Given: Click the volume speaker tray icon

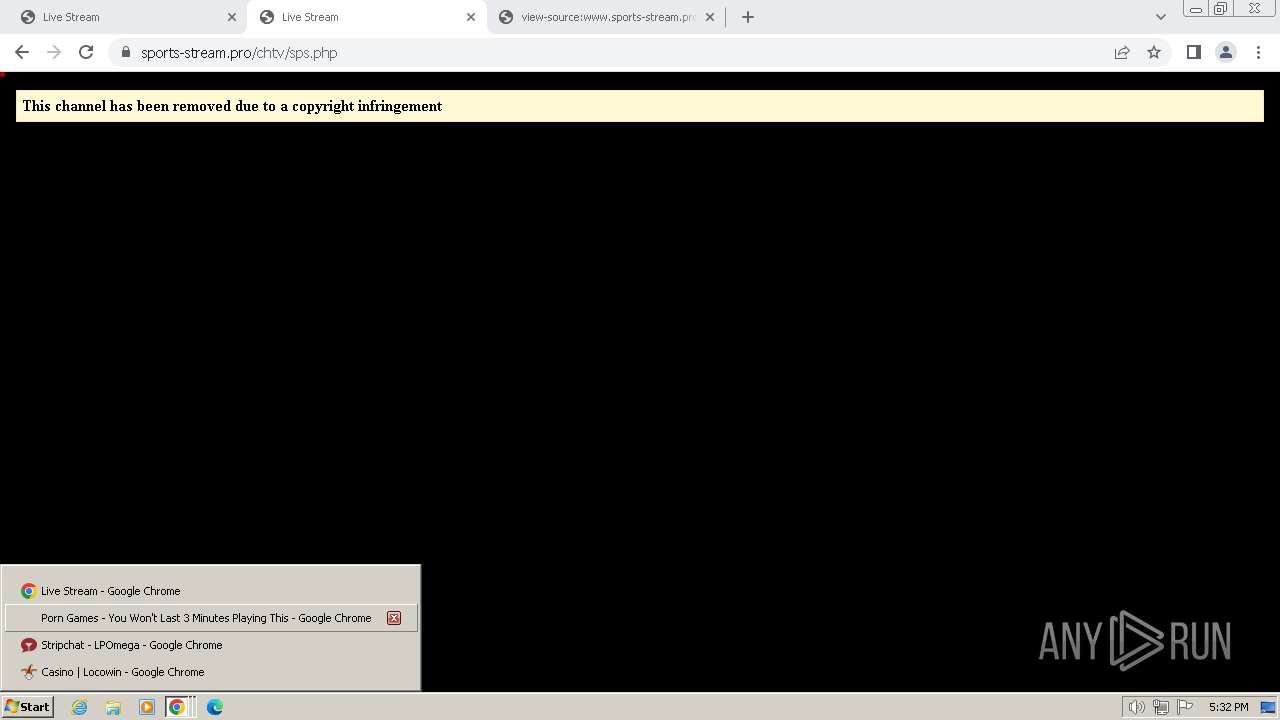Looking at the screenshot, I should pyautogui.click(x=1137, y=707).
